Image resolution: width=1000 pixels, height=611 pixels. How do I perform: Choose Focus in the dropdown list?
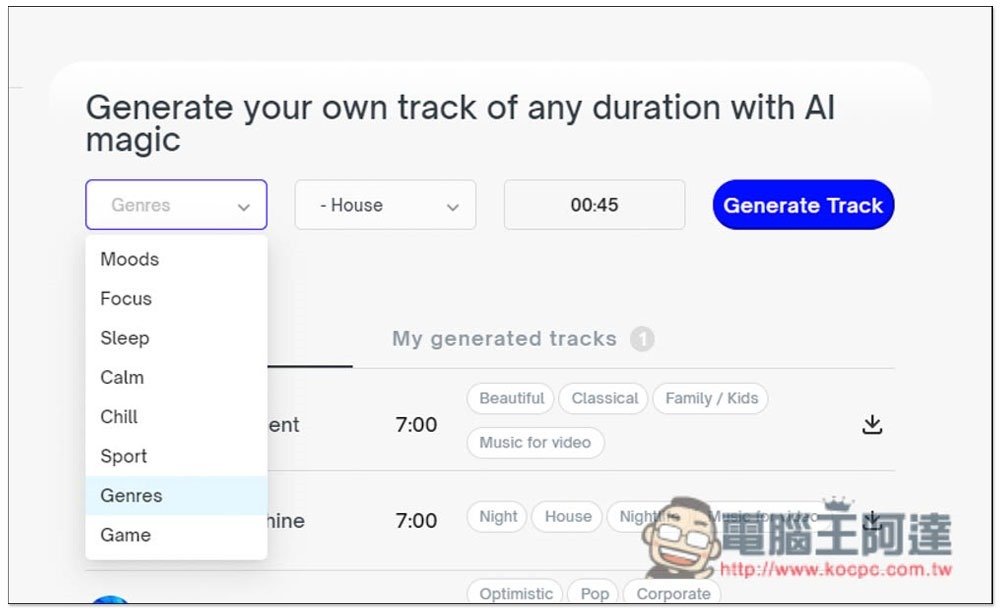[126, 298]
